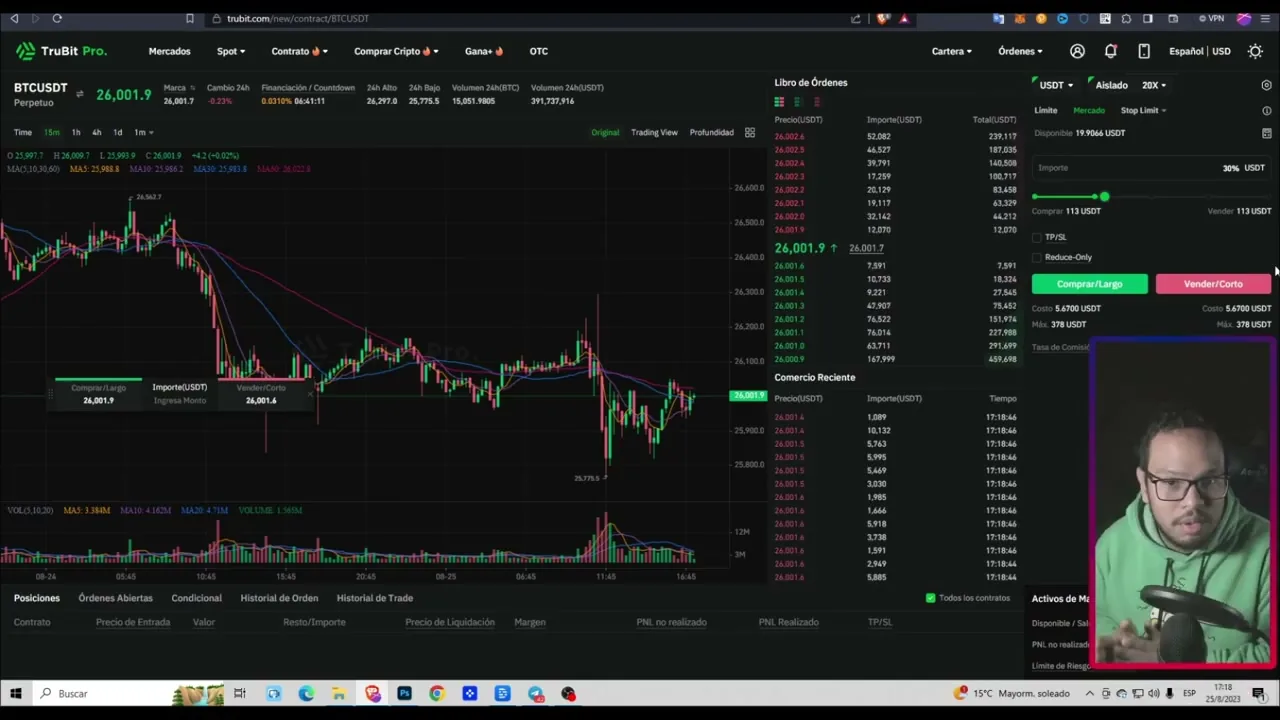
Task: Click the share page icon in address bar
Action: [x=856, y=18]
